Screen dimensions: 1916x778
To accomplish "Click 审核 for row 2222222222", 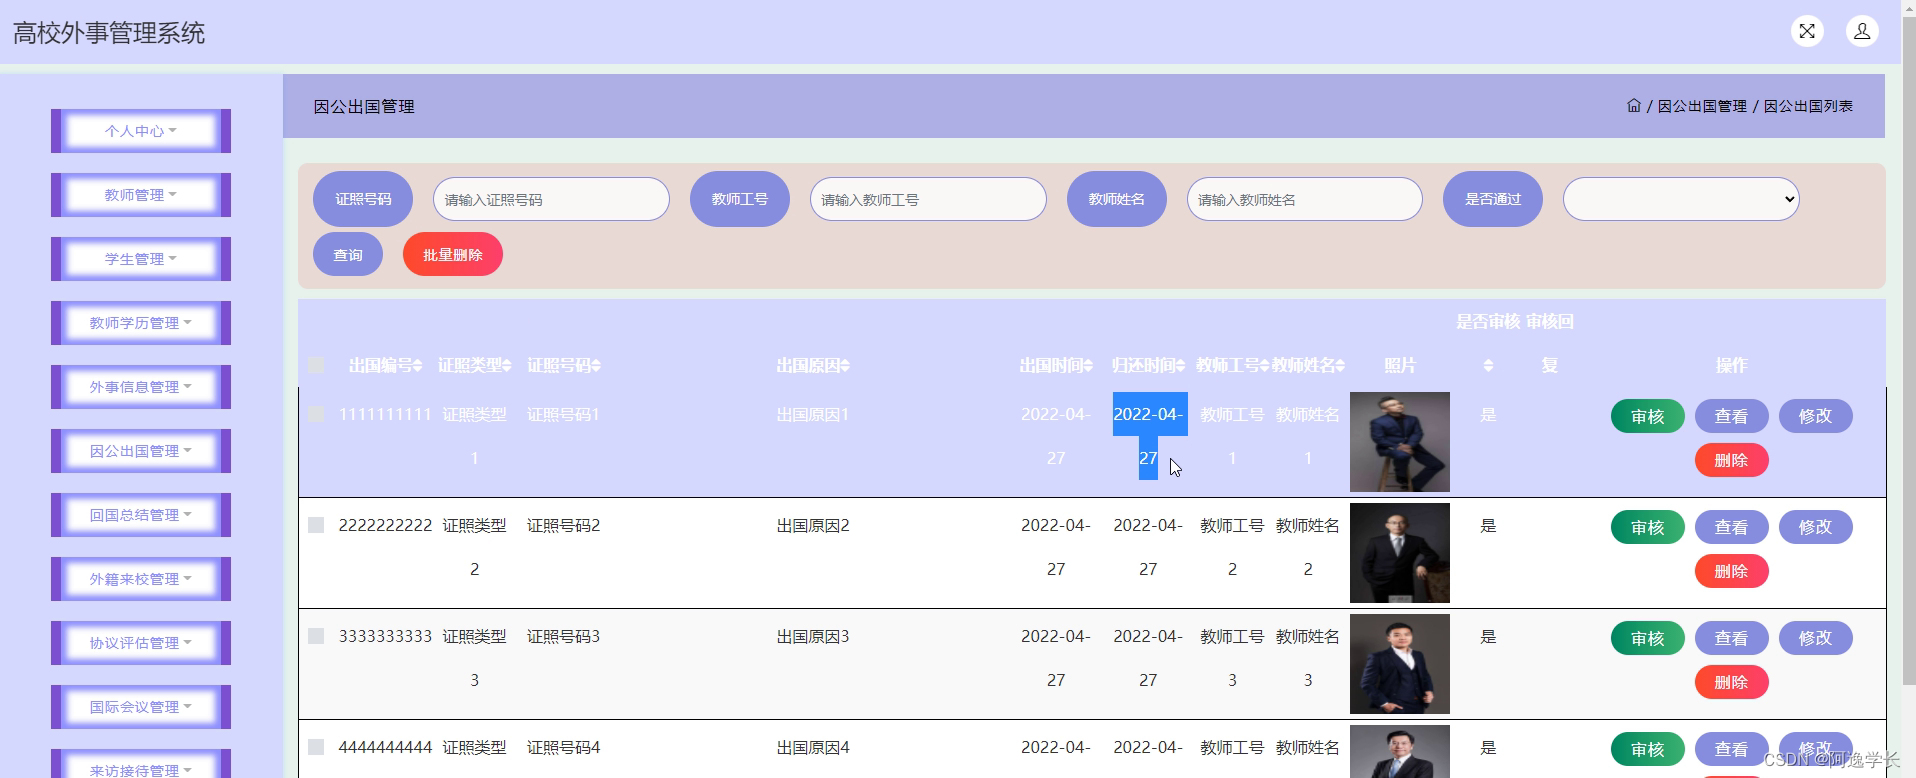I will pos(1647,527).
